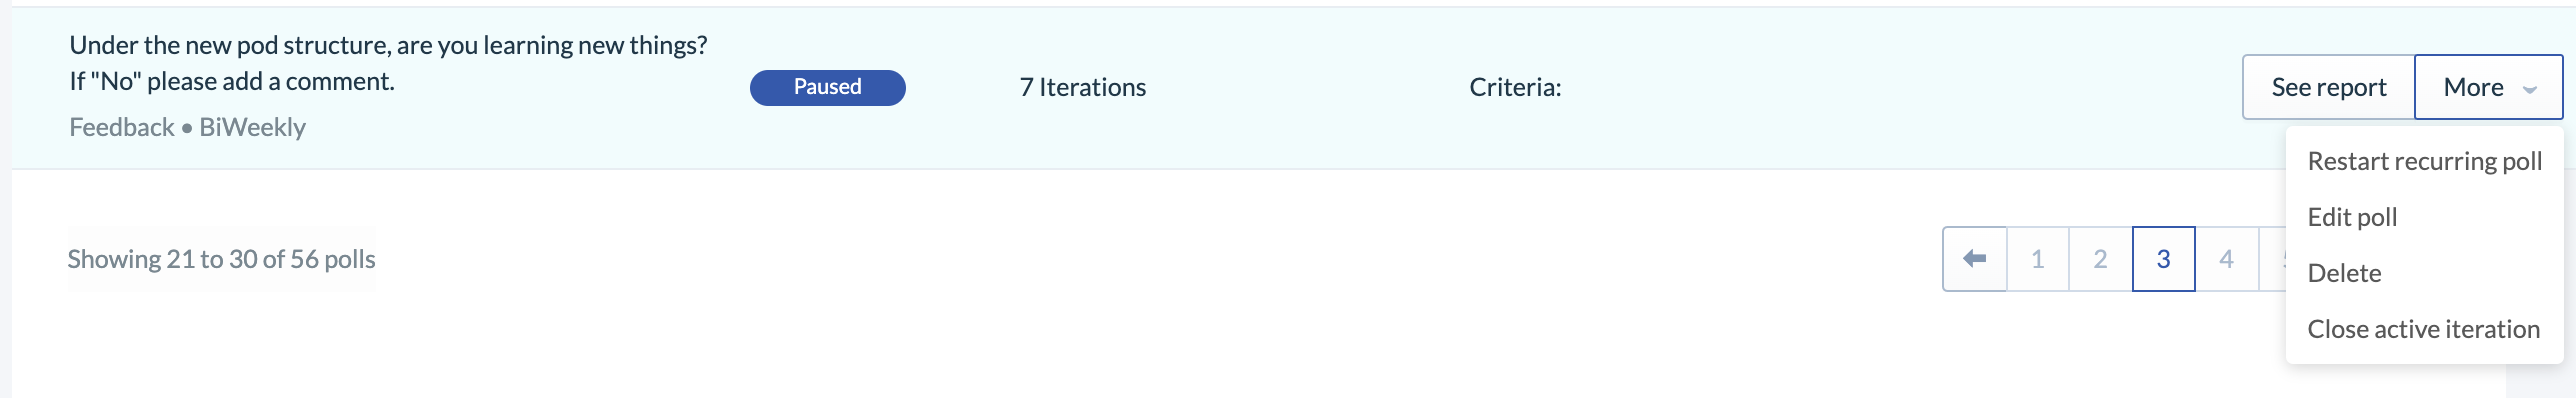Go to pagination page 4
This screenshot has height=398, width=2576.
(2226, 259)
